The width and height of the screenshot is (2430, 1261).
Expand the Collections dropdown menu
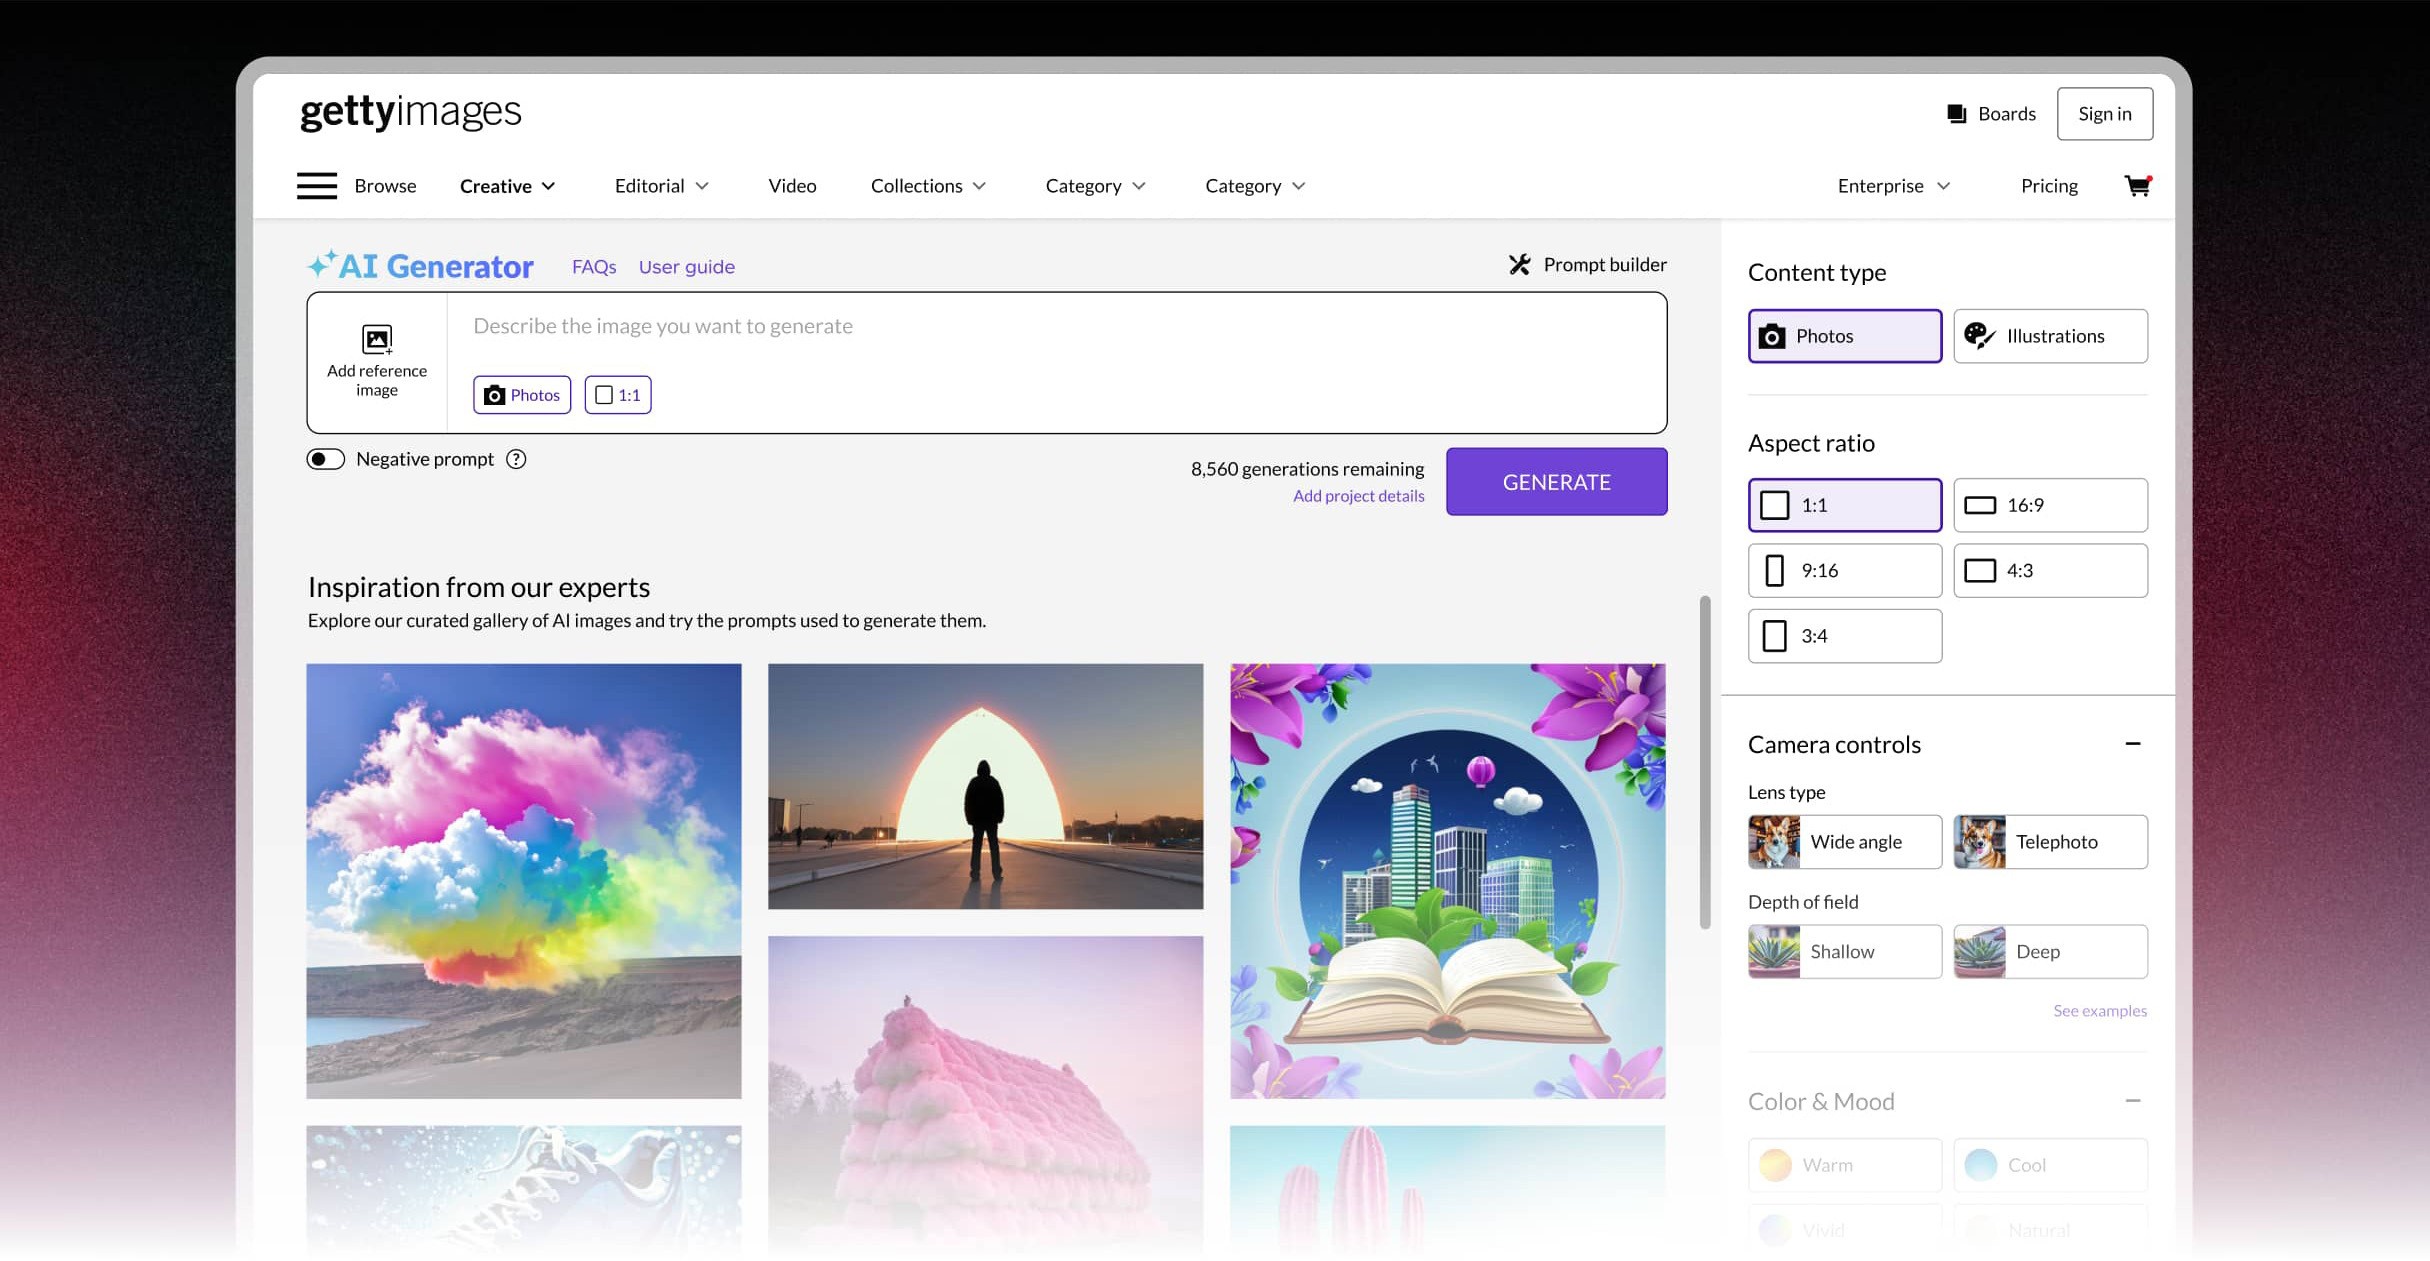[926, 185]
